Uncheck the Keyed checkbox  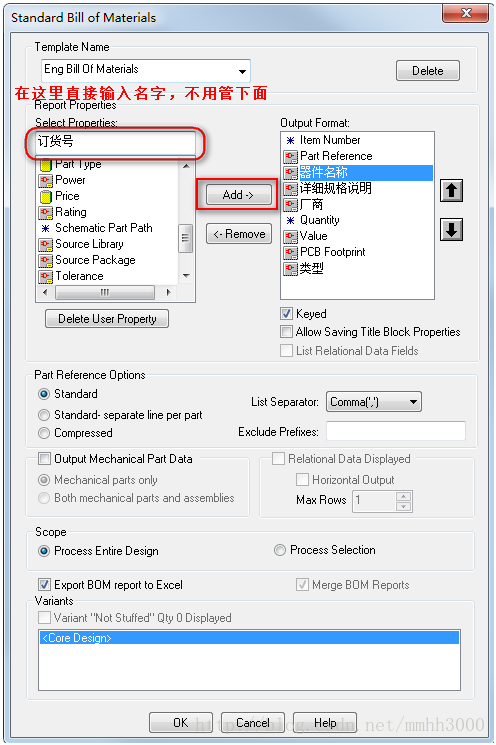(286, 314)
